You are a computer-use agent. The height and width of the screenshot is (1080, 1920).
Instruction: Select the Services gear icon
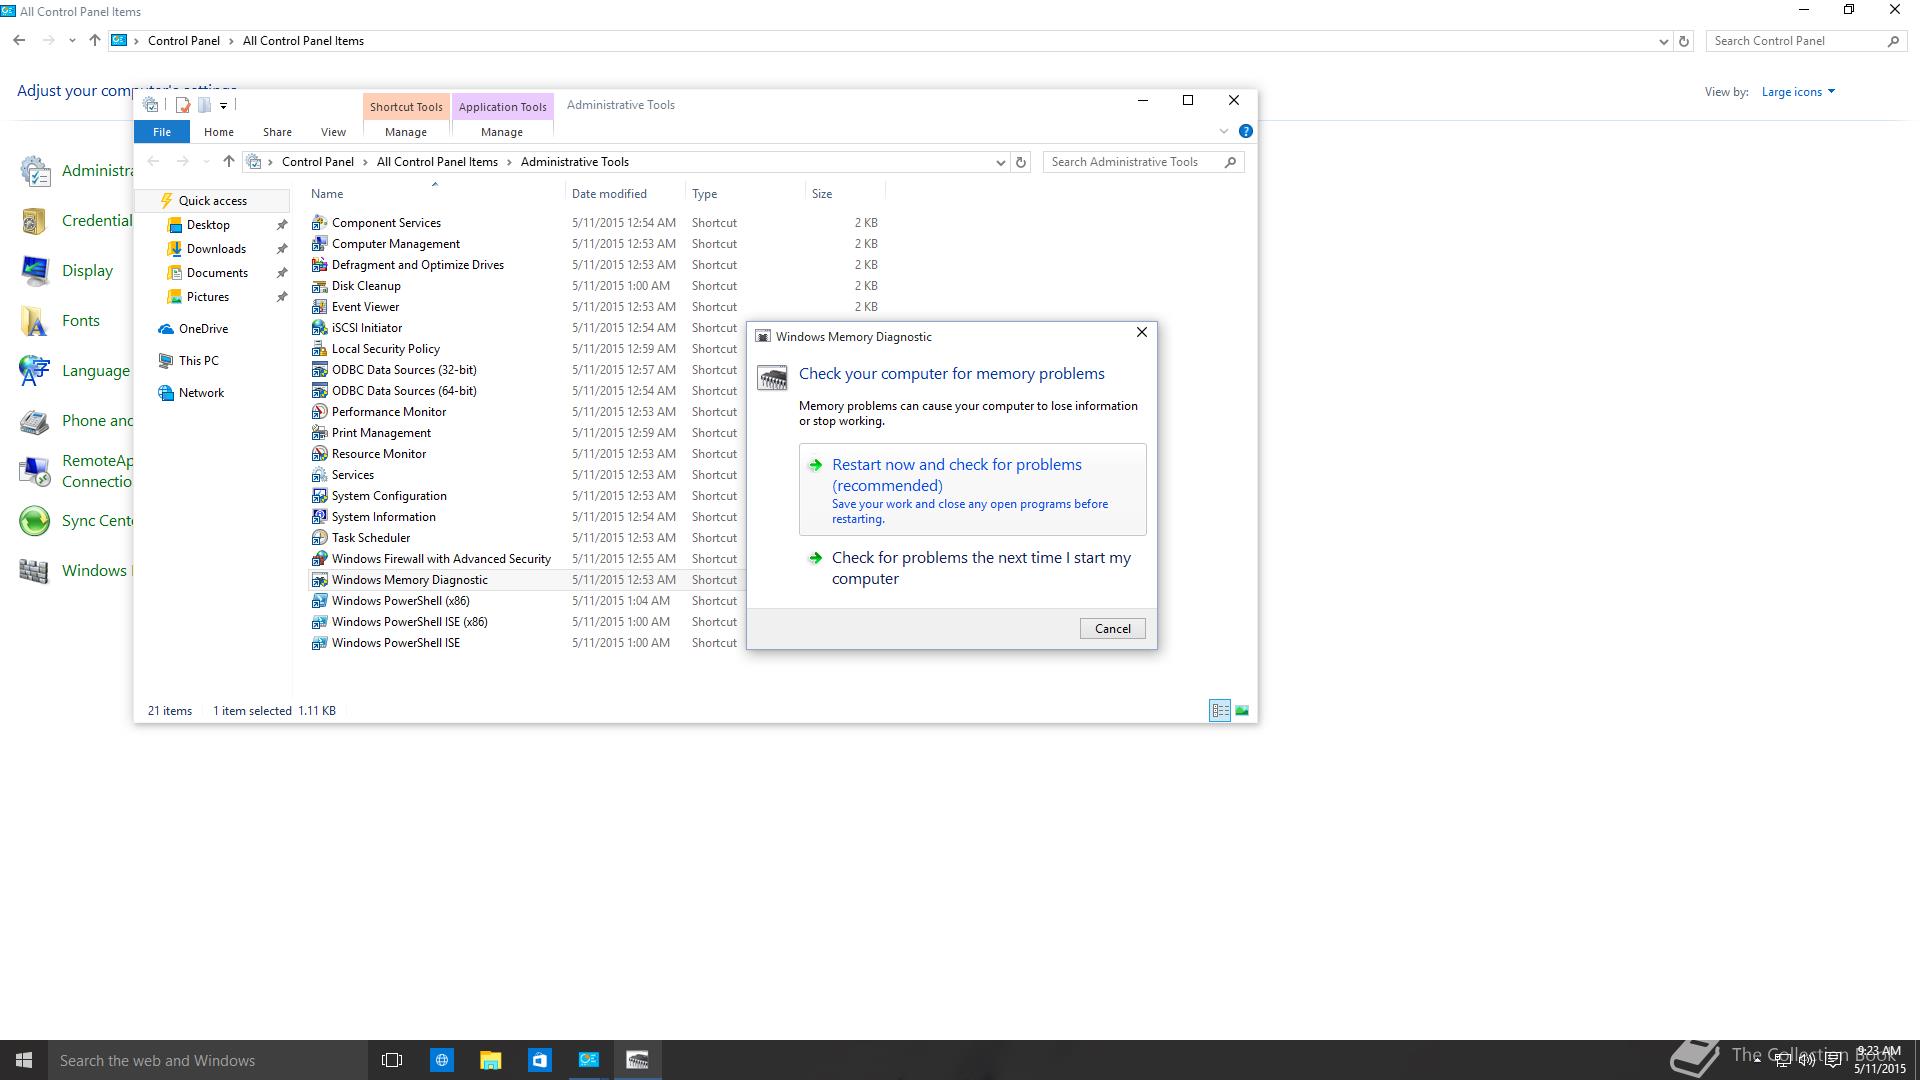click(x=319, y=474)
